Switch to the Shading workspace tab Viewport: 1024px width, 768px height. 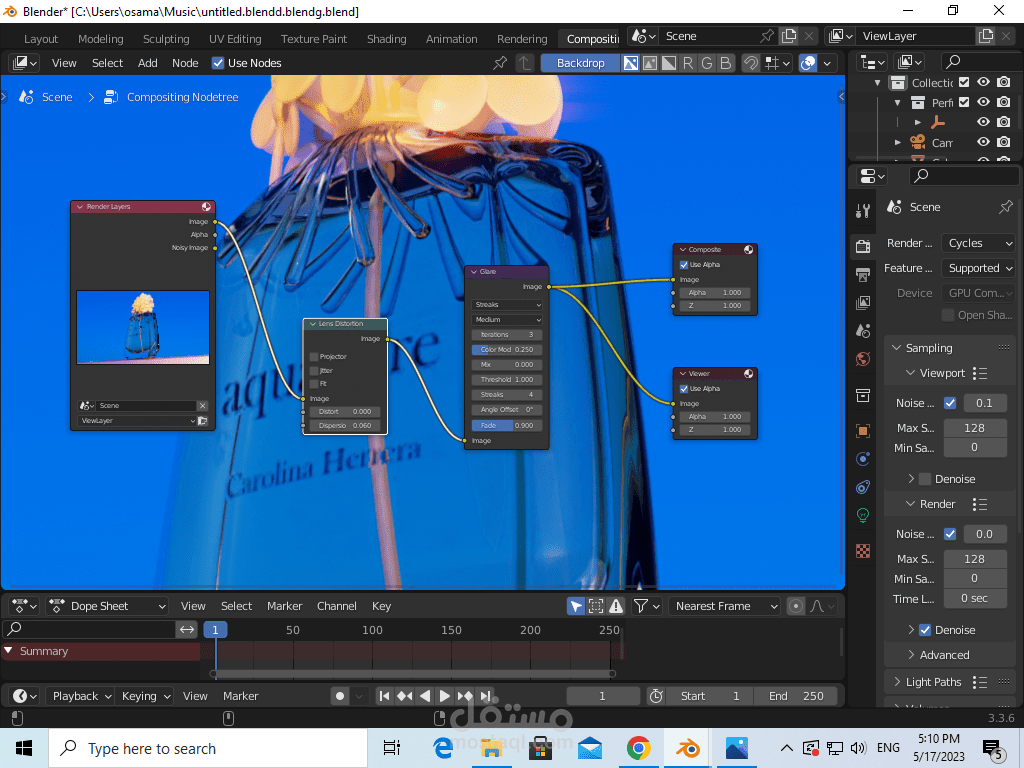pos(387,39)
